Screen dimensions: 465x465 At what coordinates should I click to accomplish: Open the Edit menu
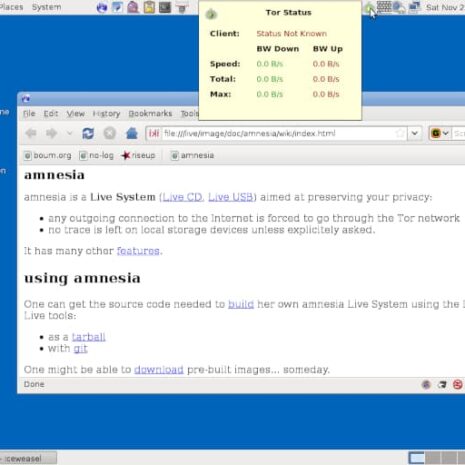[x=51, y=114]
